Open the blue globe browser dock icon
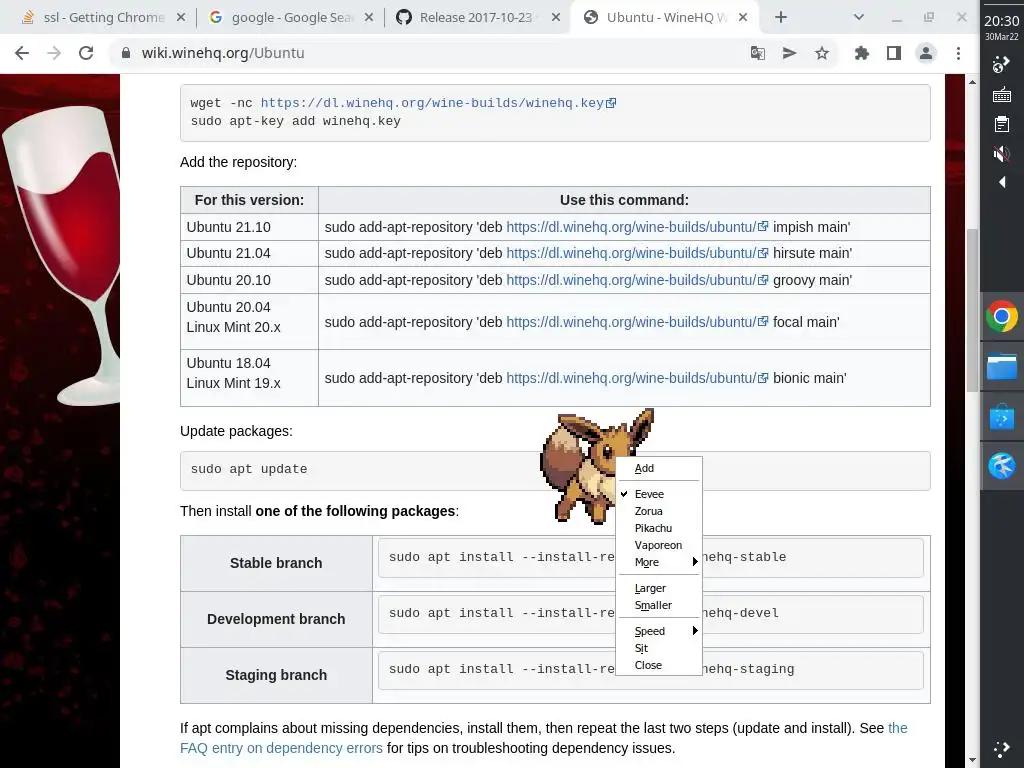1024x768 pixels. (1002, 466)
